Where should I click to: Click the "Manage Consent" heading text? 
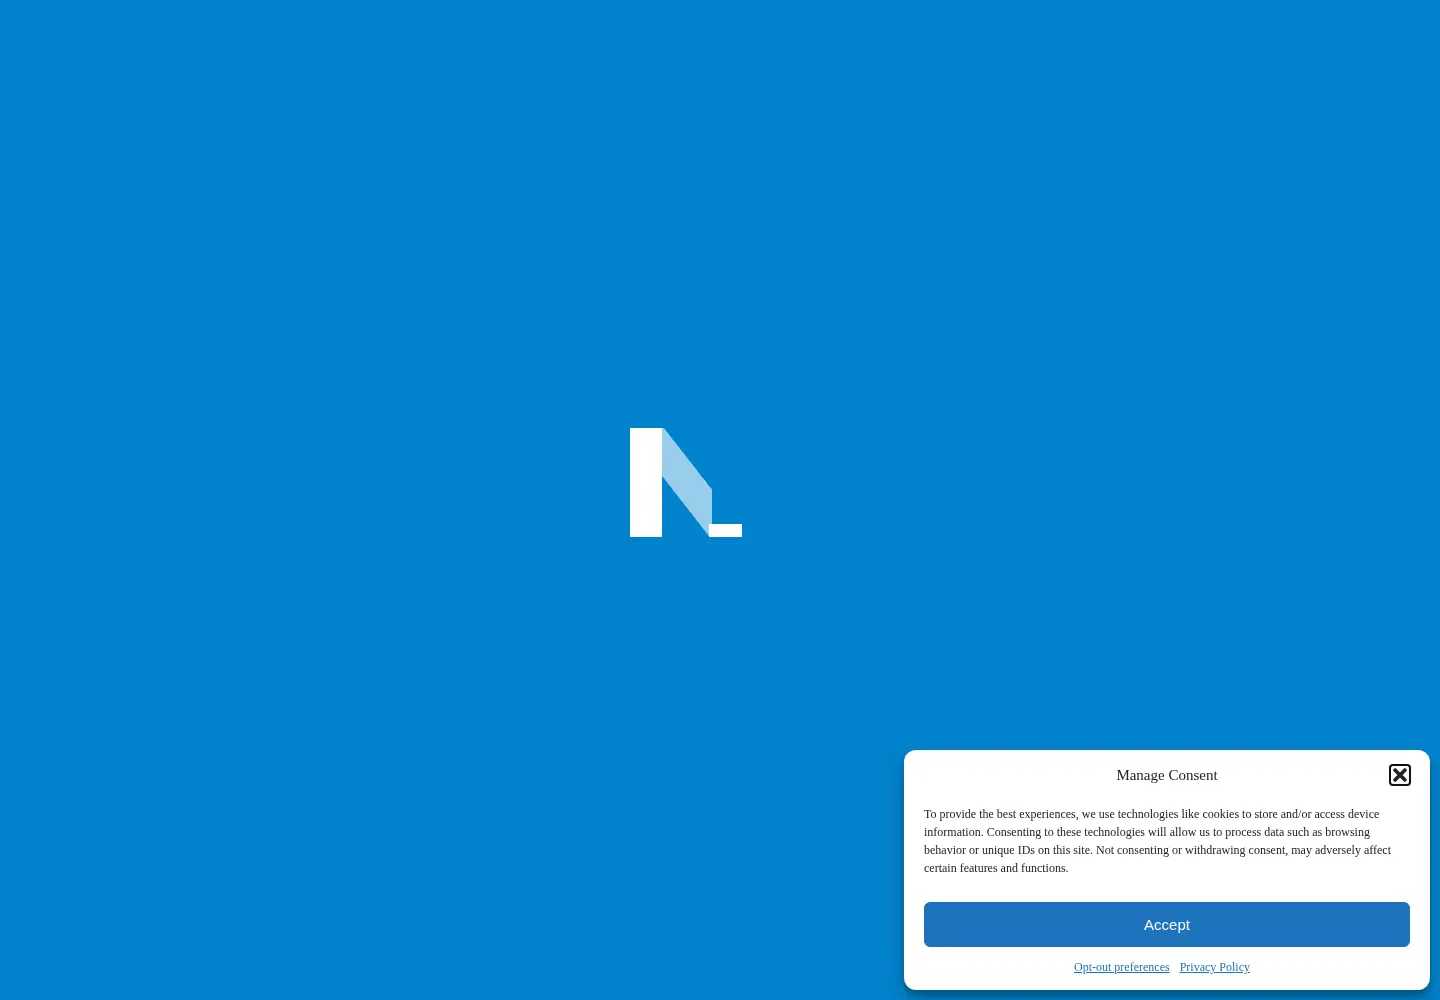pyautogui.click(x=1167, y=775)
